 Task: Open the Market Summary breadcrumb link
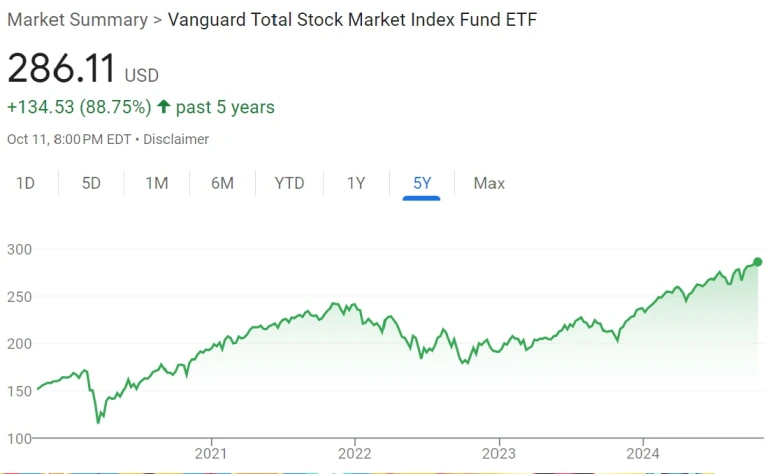click(77, 20)
